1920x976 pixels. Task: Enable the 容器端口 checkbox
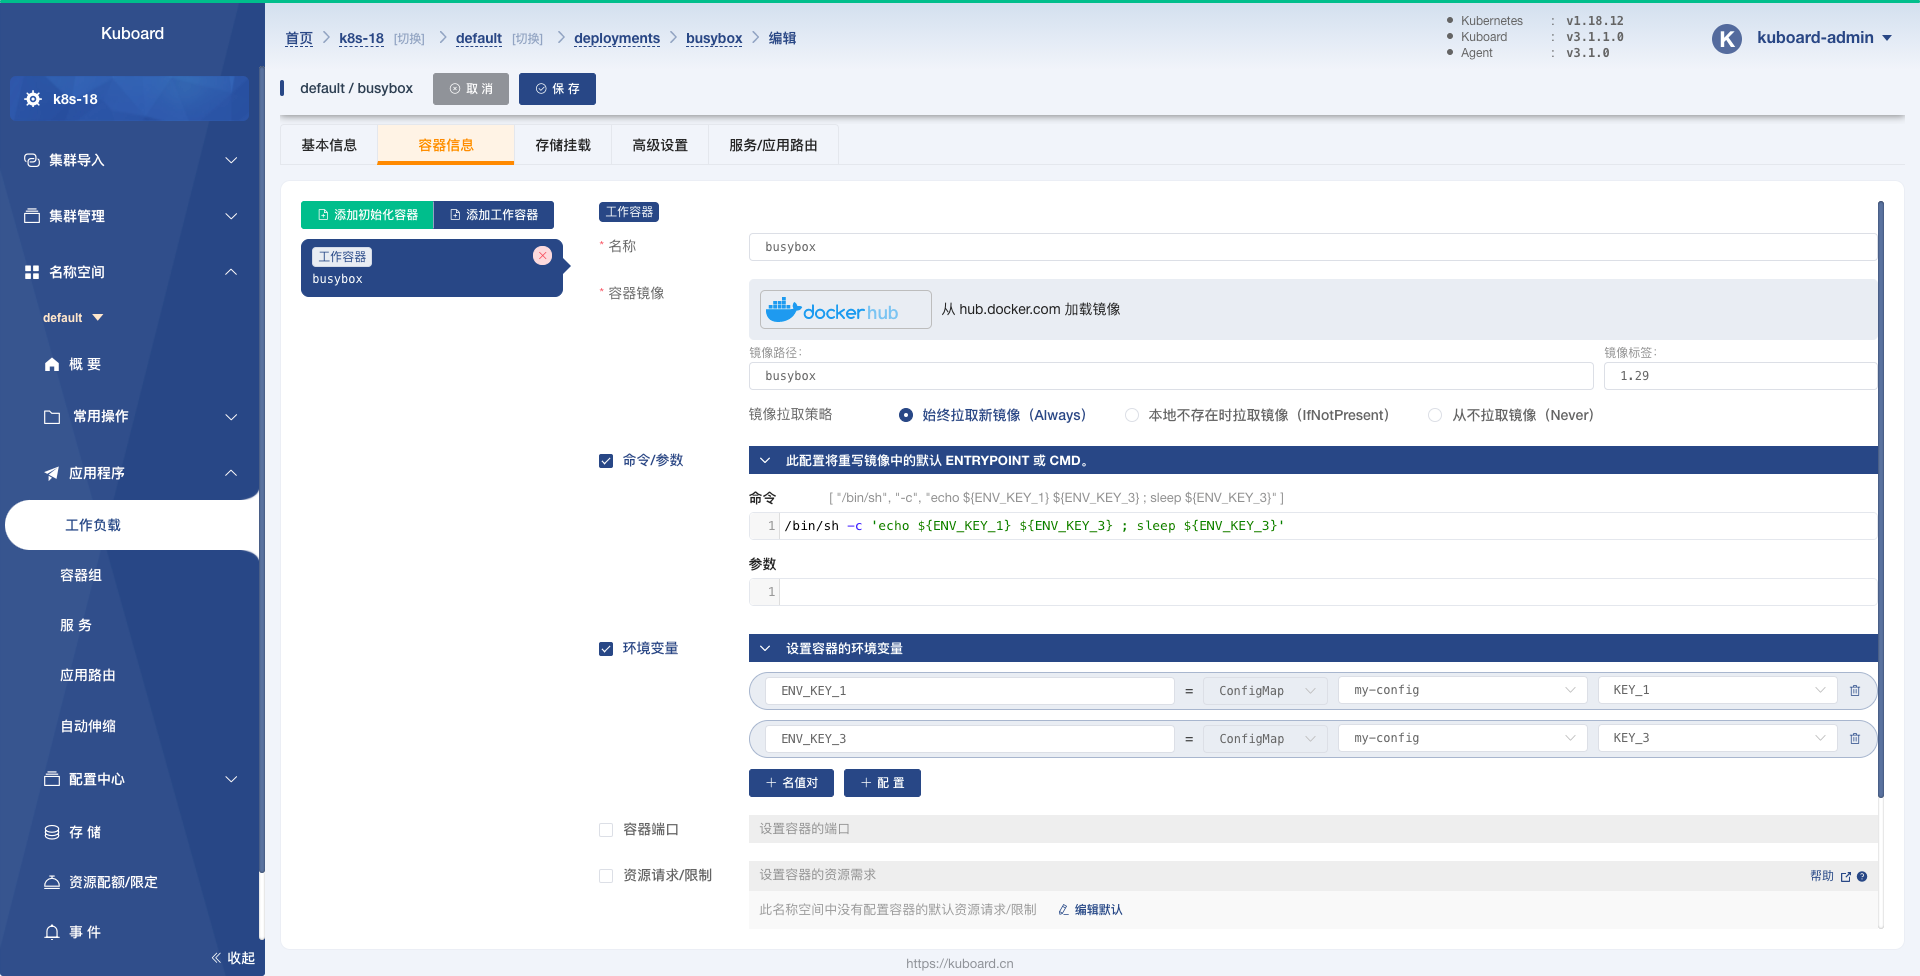pos(606,830)
